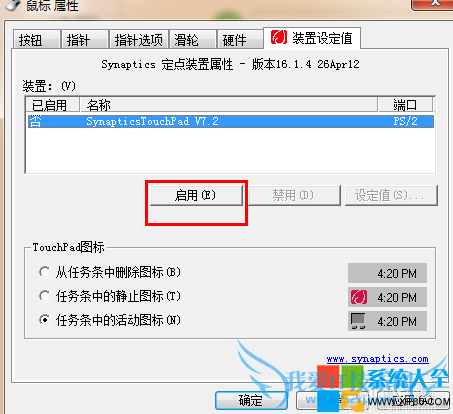The image size is (453, 414).
Task: Click the 启用(E) button
Action: pyautogui.click(x=196, y=195)
